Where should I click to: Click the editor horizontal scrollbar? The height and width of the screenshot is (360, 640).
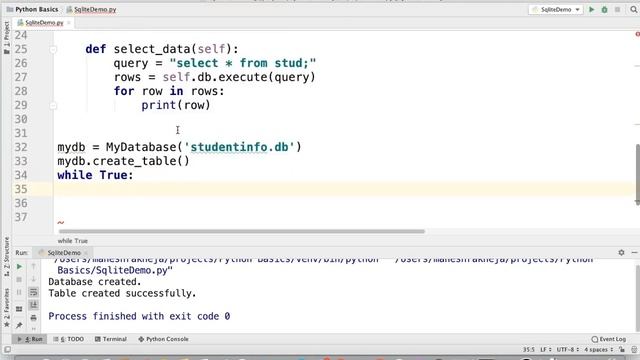pos(242,231)
